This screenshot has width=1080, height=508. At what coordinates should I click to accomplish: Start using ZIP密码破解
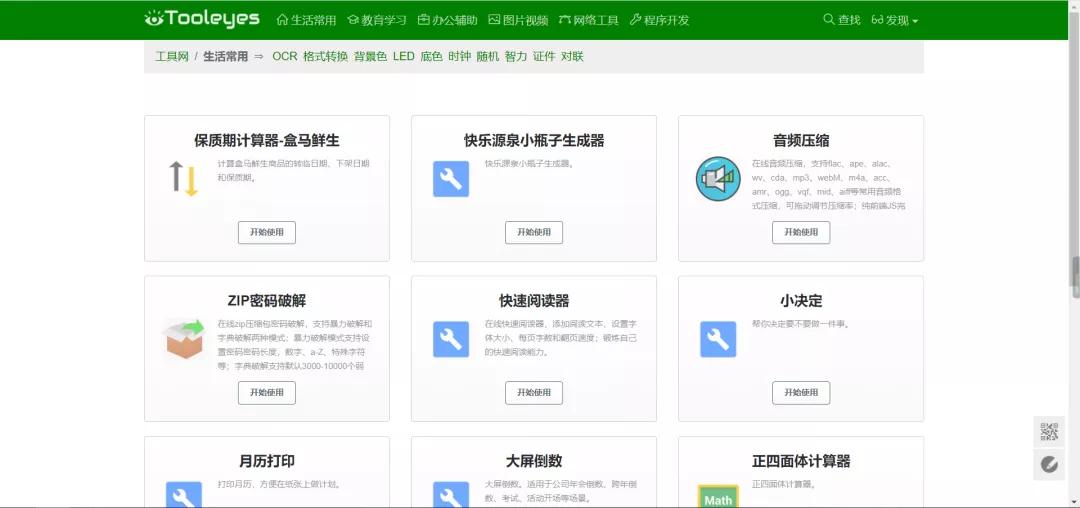(267, 392)
